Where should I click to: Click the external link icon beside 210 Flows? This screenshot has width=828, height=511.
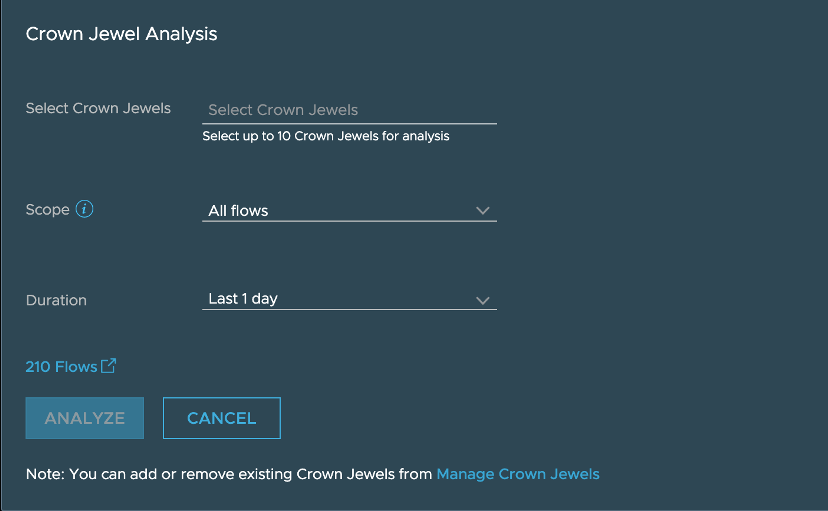coord(109,366)
